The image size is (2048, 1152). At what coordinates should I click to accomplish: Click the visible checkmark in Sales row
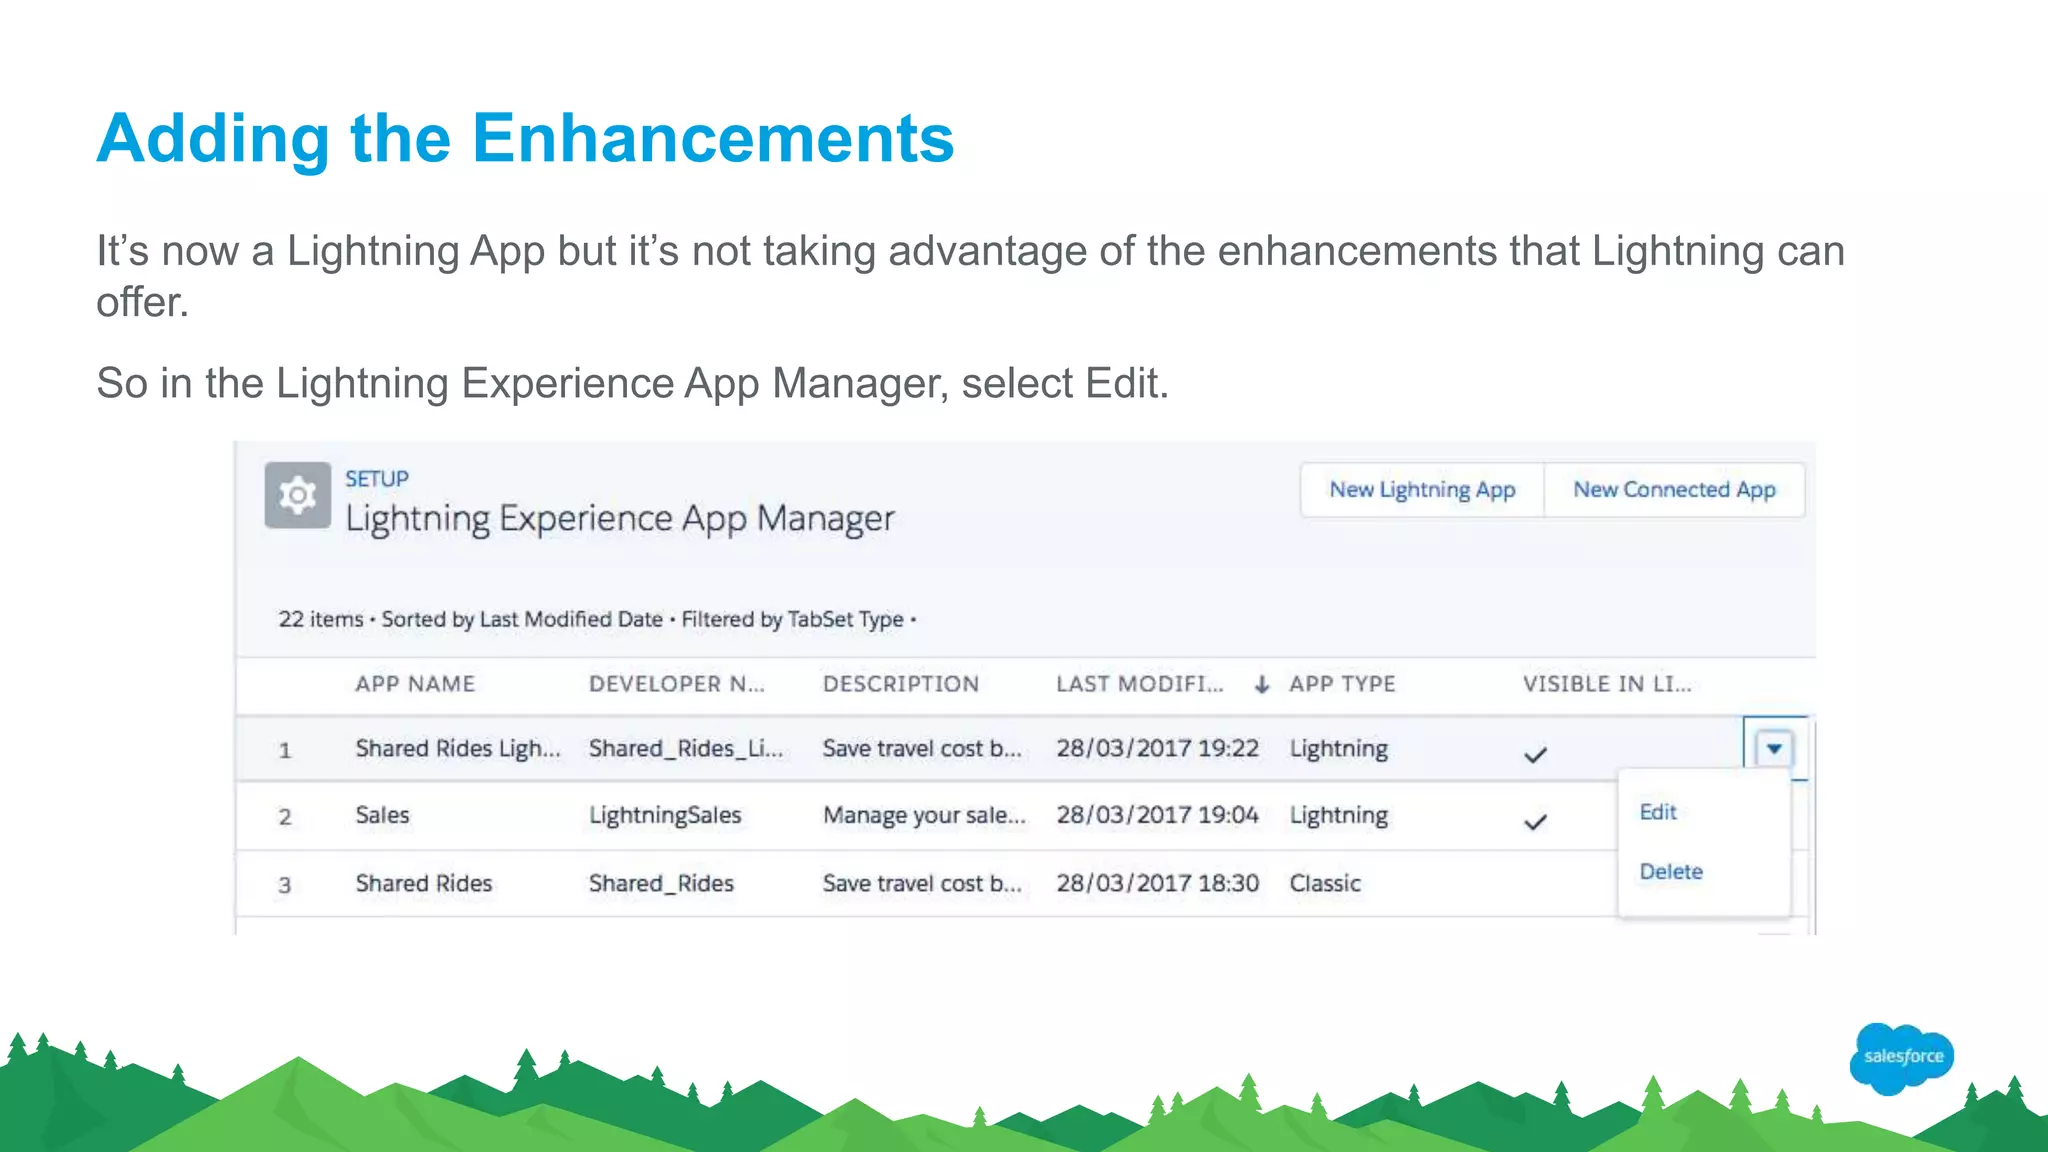1536,822
